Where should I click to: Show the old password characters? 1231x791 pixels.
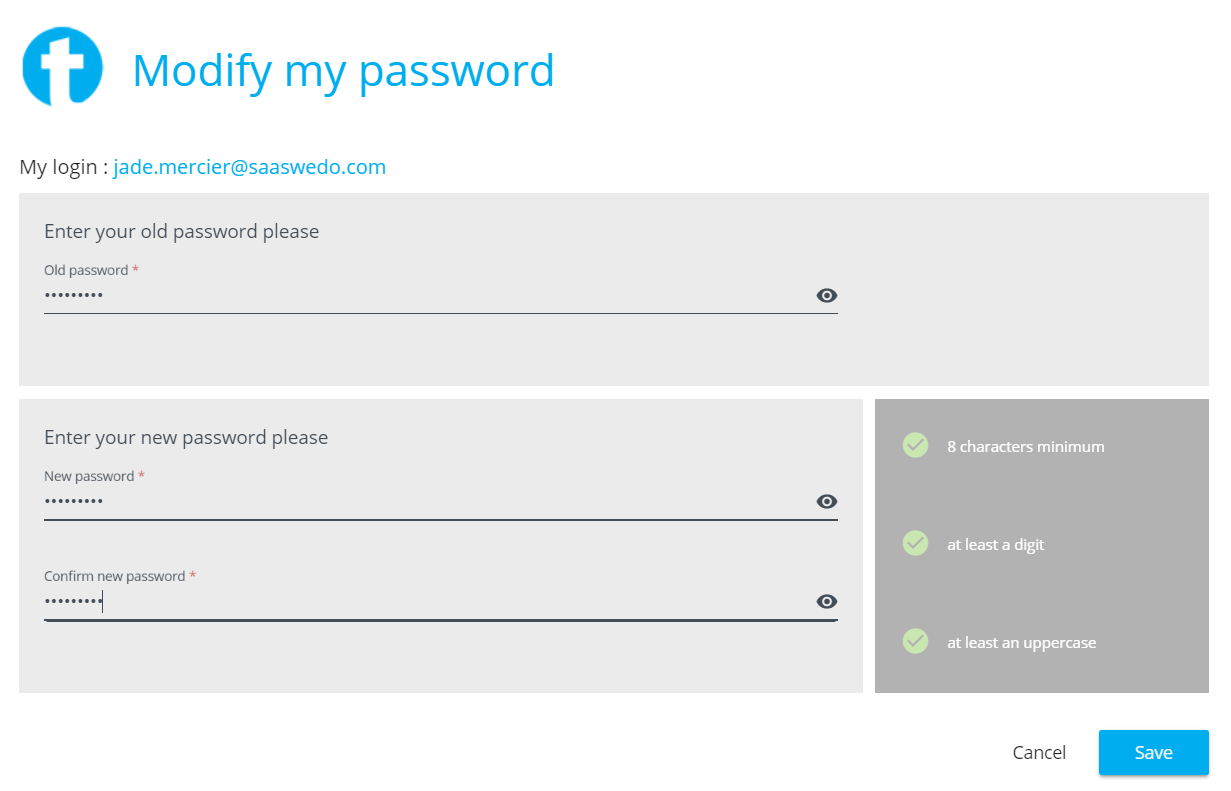coord(826,295)
